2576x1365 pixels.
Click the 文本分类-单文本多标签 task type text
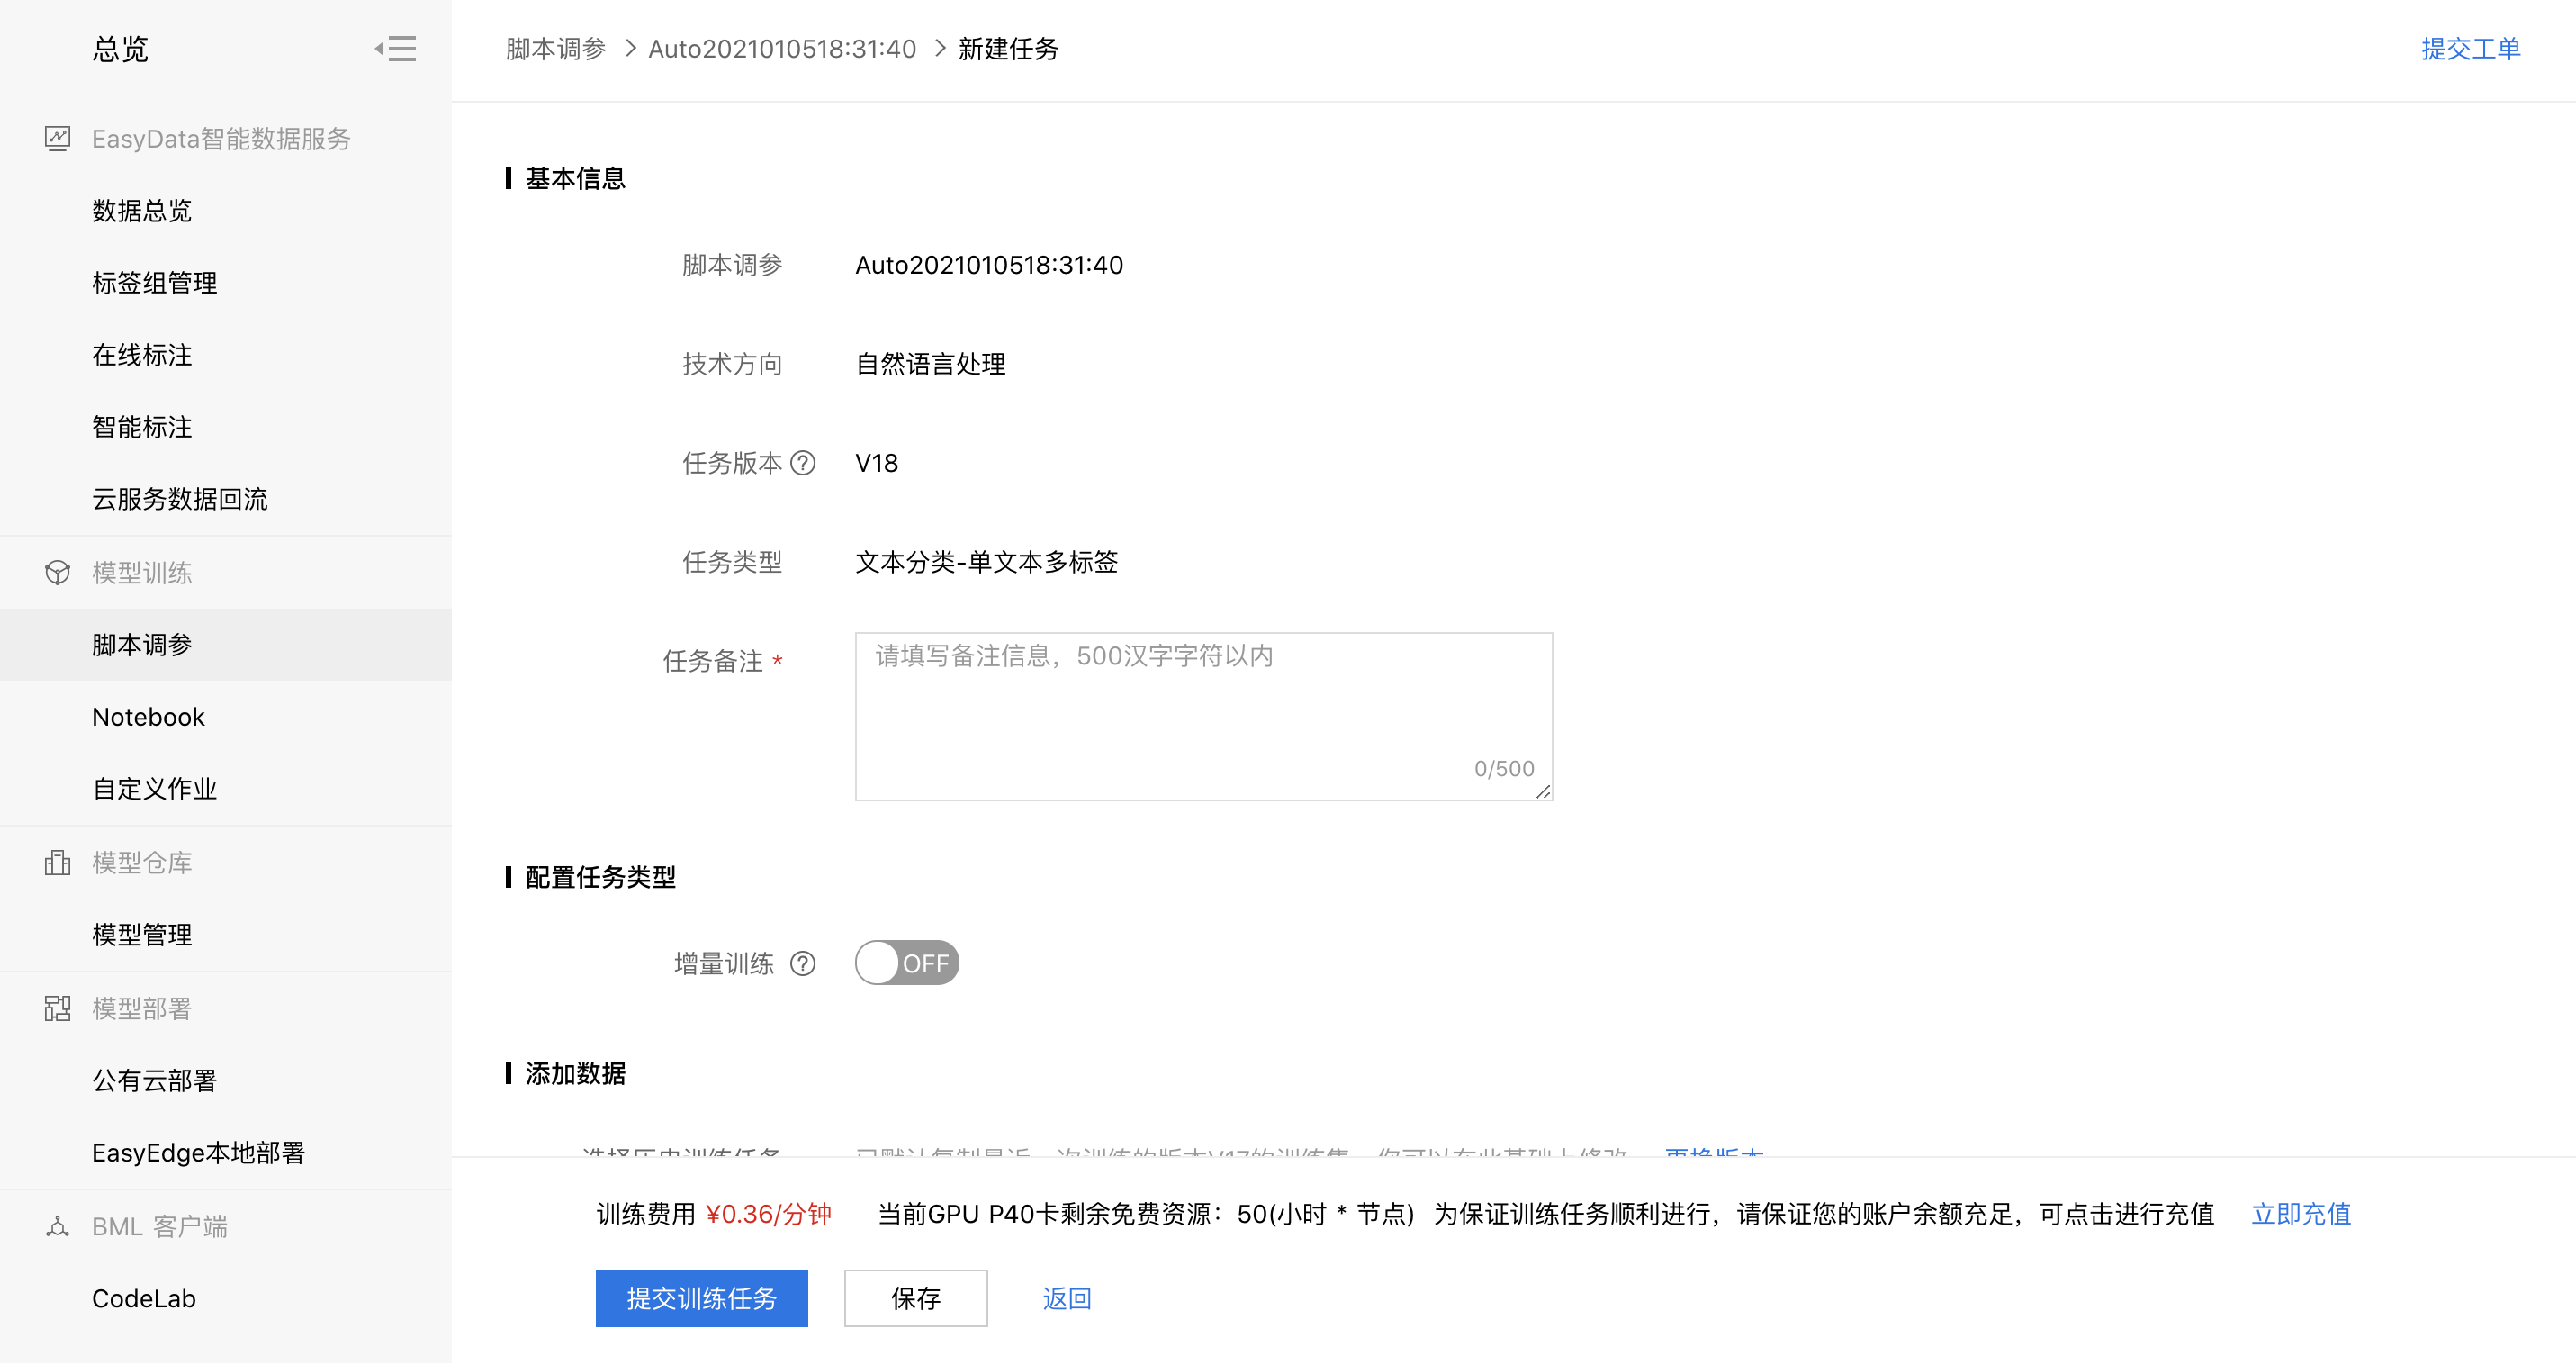pos(986,562)
